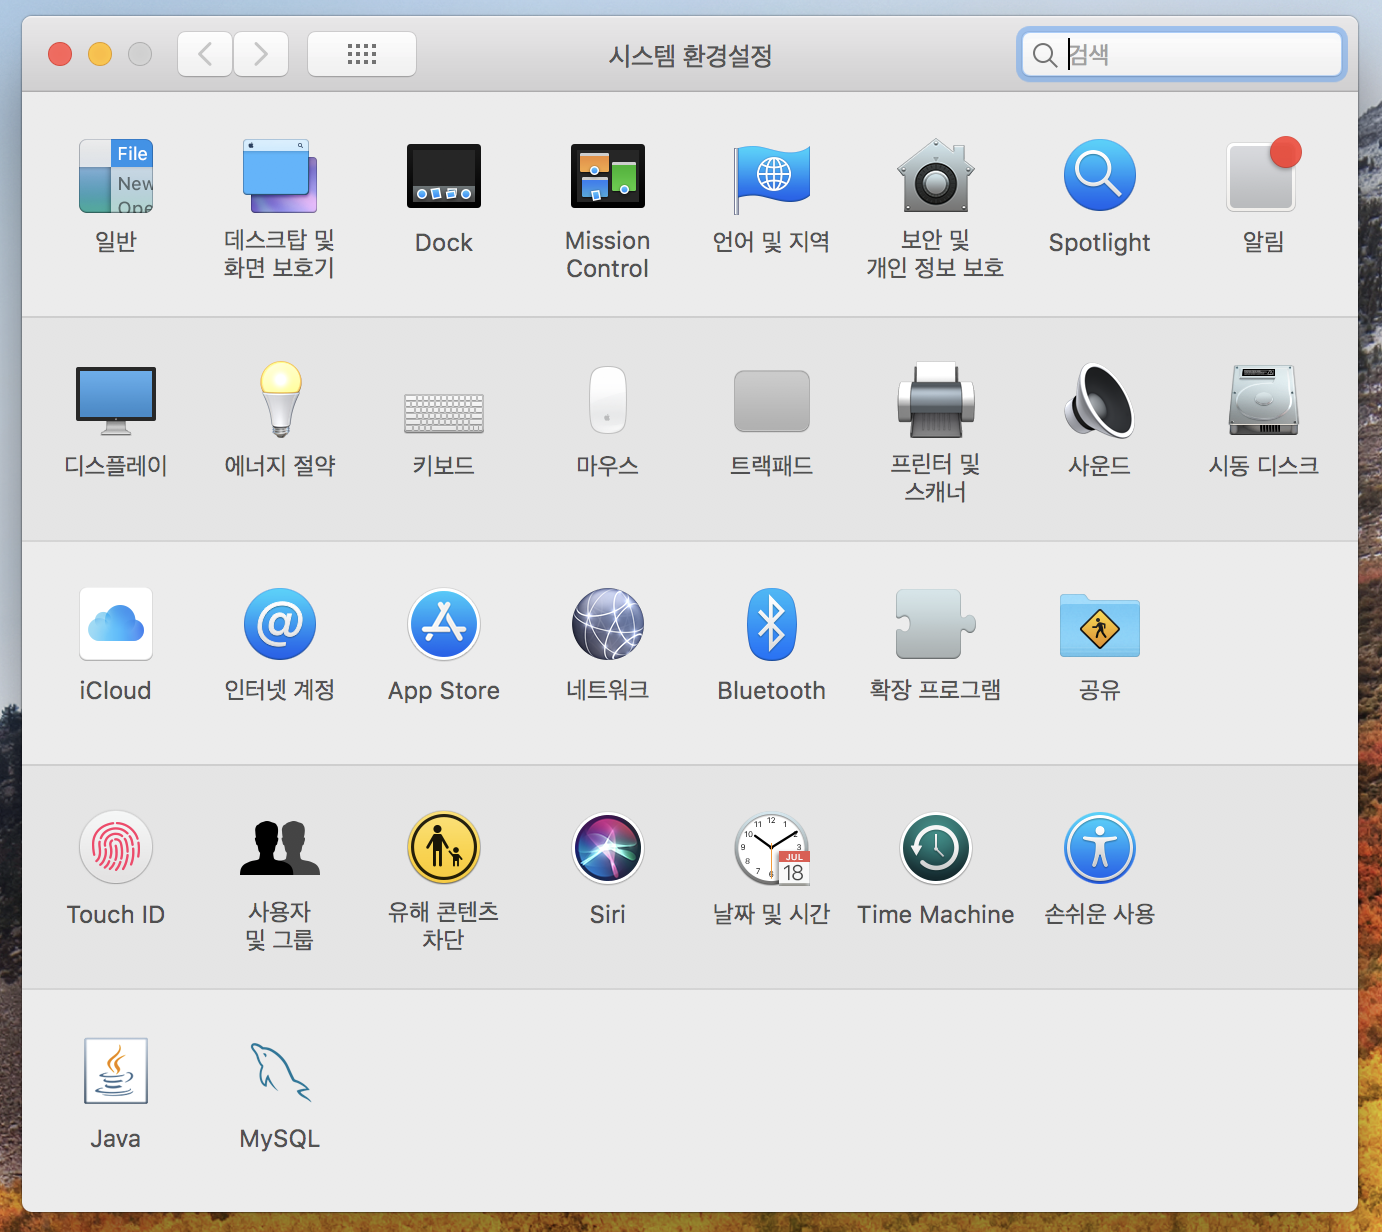This screenshot has height=1232, width=1382.
Task: Open 마우스 mouse preferences
Action: pos(608,400)
